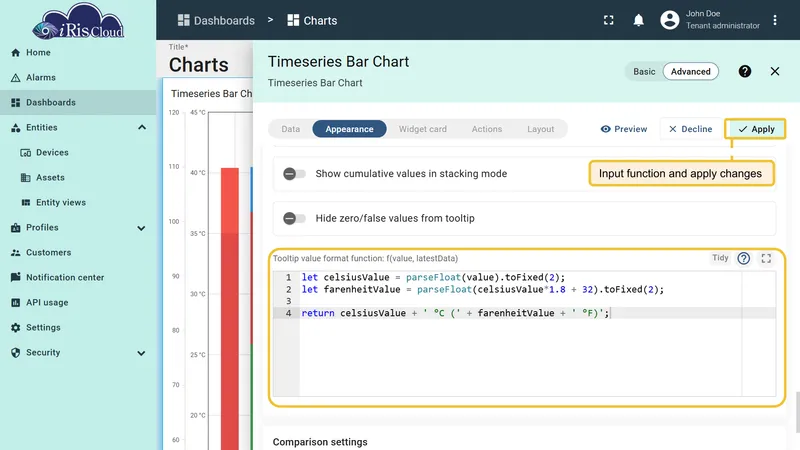Toggle Show cumulative values in stacking mode
This screenshot has width=800, height=450.
click(294, 173)
